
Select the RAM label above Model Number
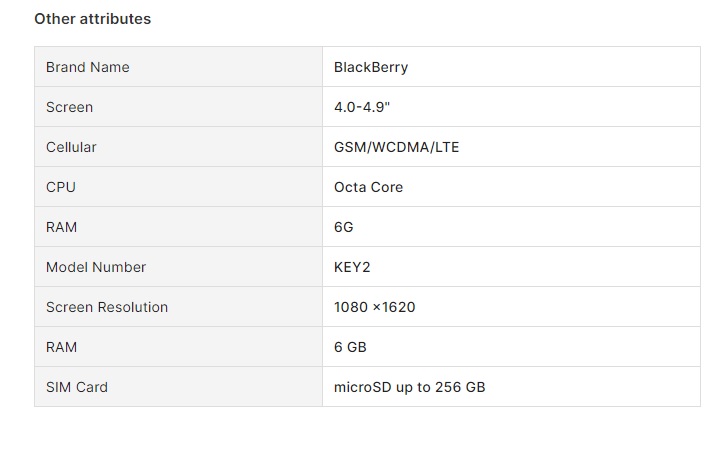pyautogui.click(x=61, y=227)
